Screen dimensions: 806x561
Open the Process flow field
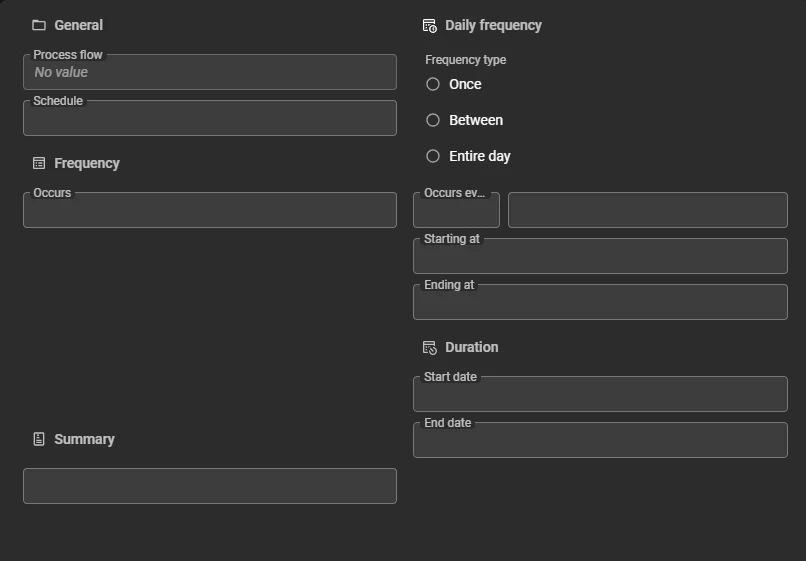point(210,73)
